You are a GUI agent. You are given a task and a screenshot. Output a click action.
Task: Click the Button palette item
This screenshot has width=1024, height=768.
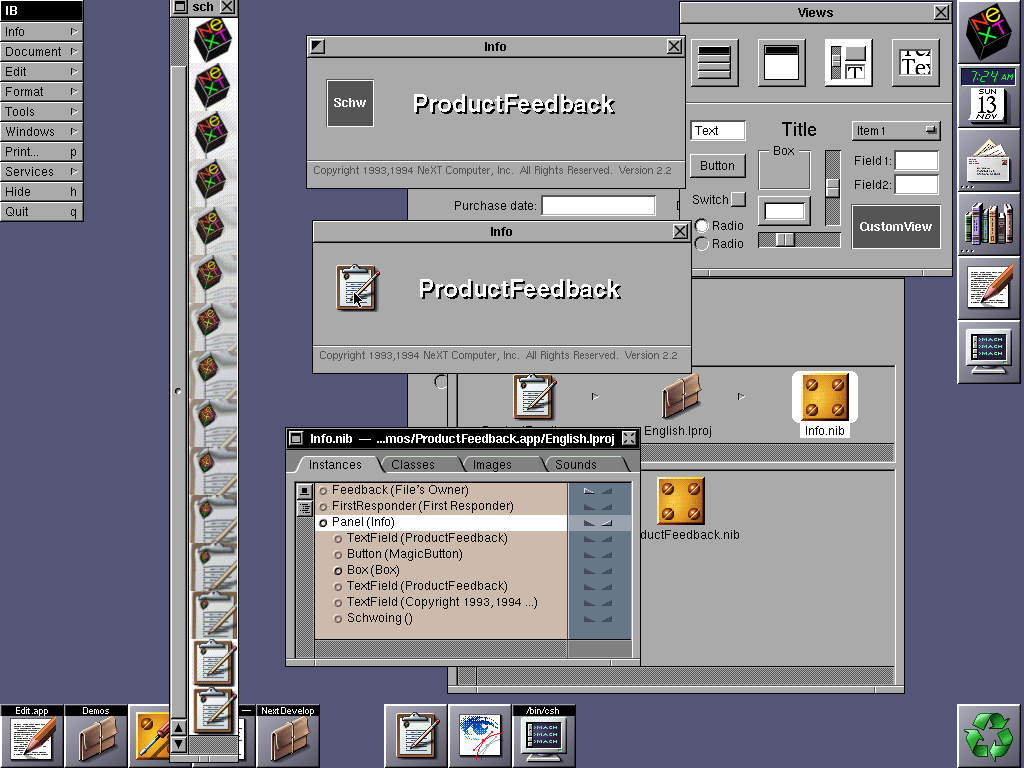[x=717, y=166]
